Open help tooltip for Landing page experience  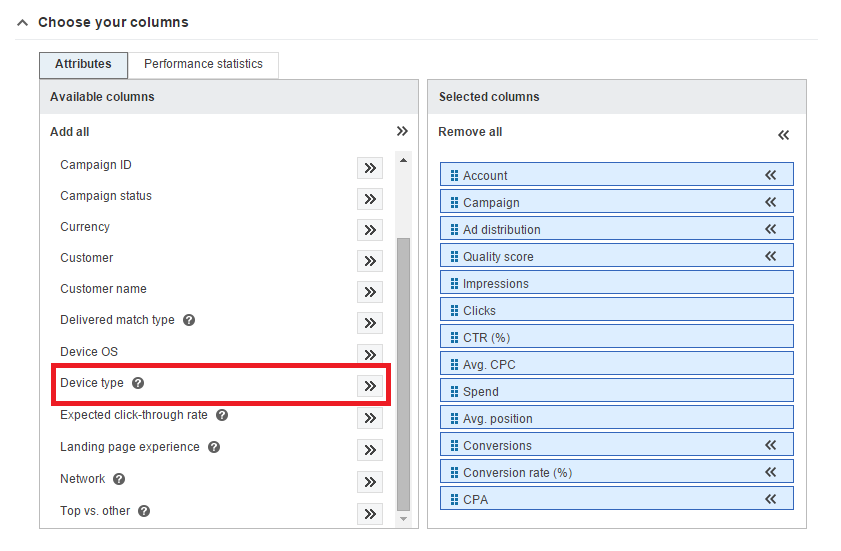[x=214, y=447]
